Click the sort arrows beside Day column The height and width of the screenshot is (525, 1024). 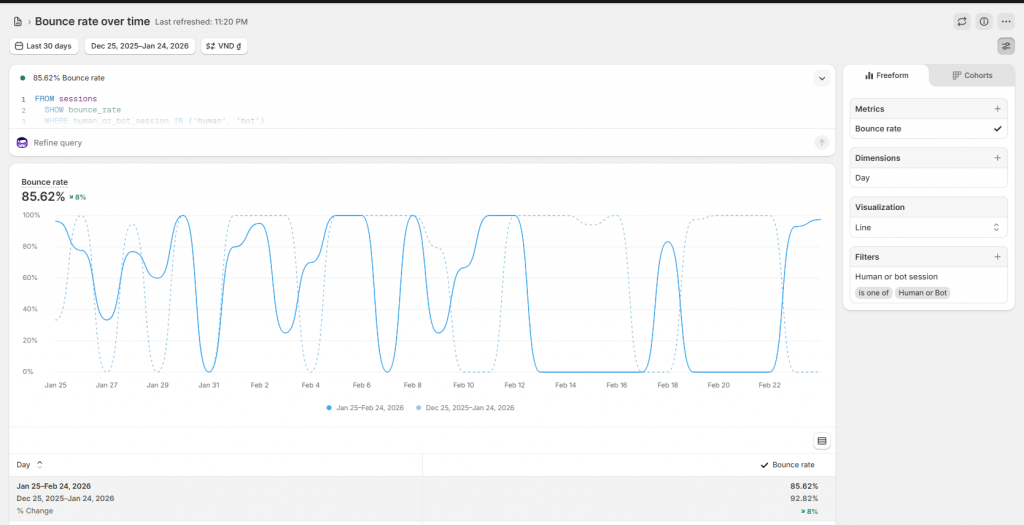click(39, 465)
